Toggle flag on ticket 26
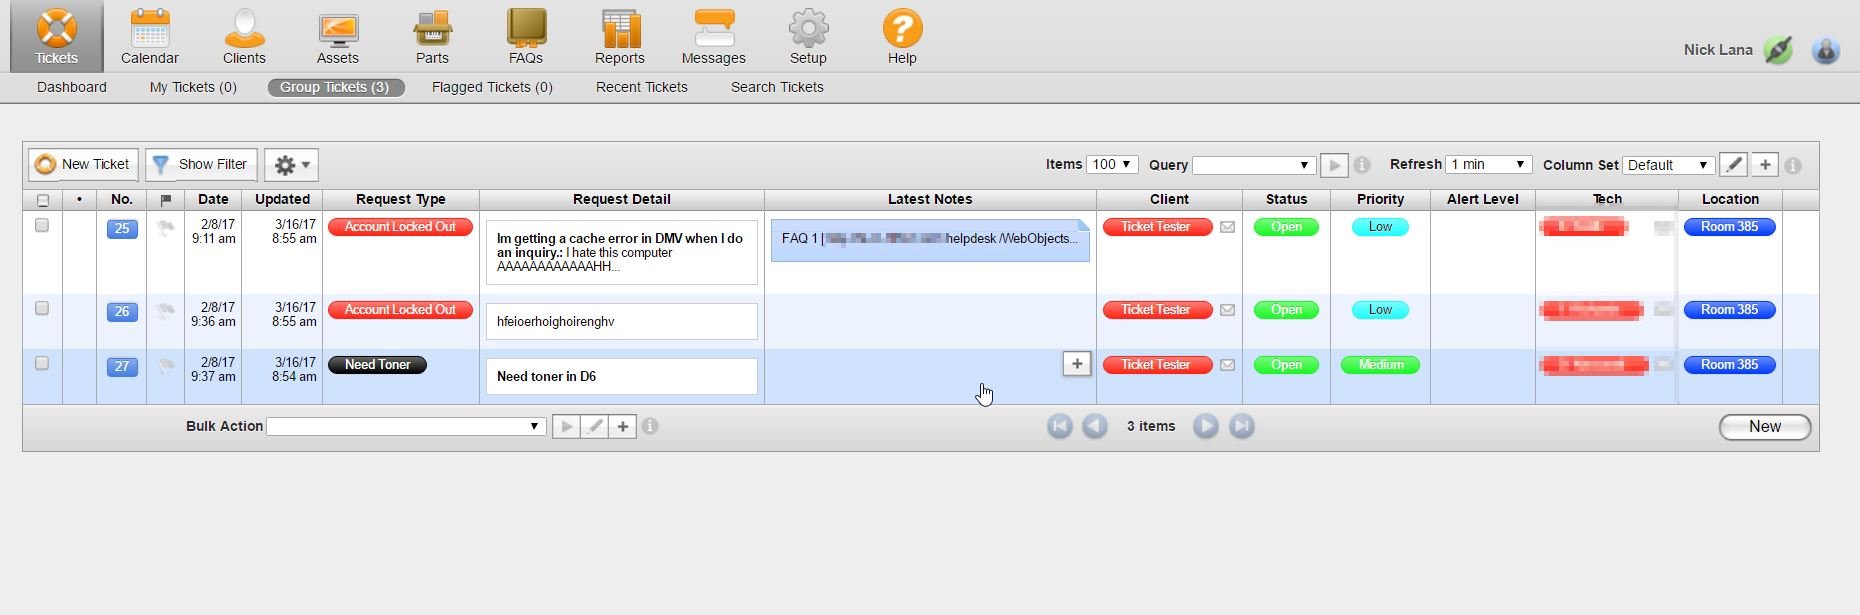 click(x=165, y=311)
